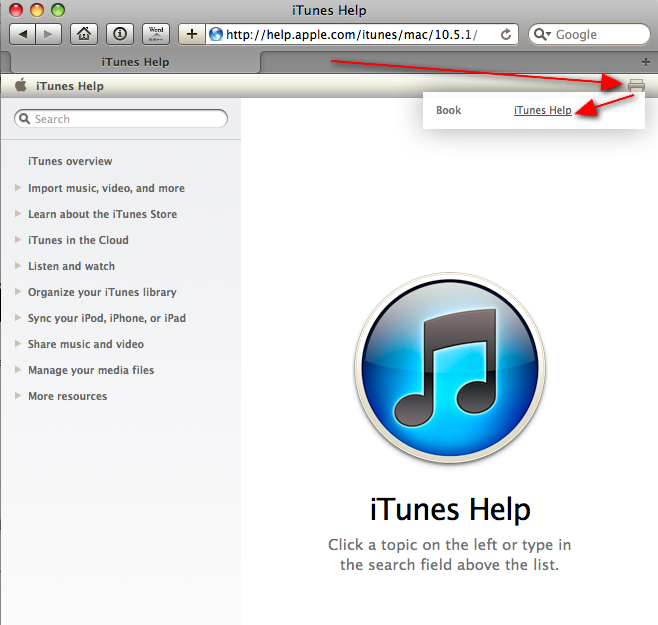The image size is (658, 625).
Task: Expand the More resources topic
Action: 18,396
